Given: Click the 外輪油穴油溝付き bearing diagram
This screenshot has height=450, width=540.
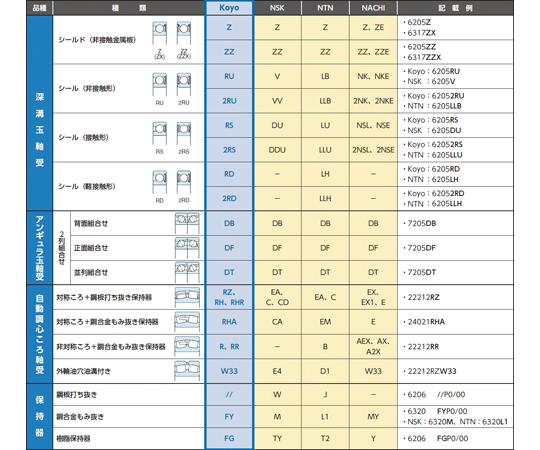Looking at the screenshot, I should click(x=187, y=371).
